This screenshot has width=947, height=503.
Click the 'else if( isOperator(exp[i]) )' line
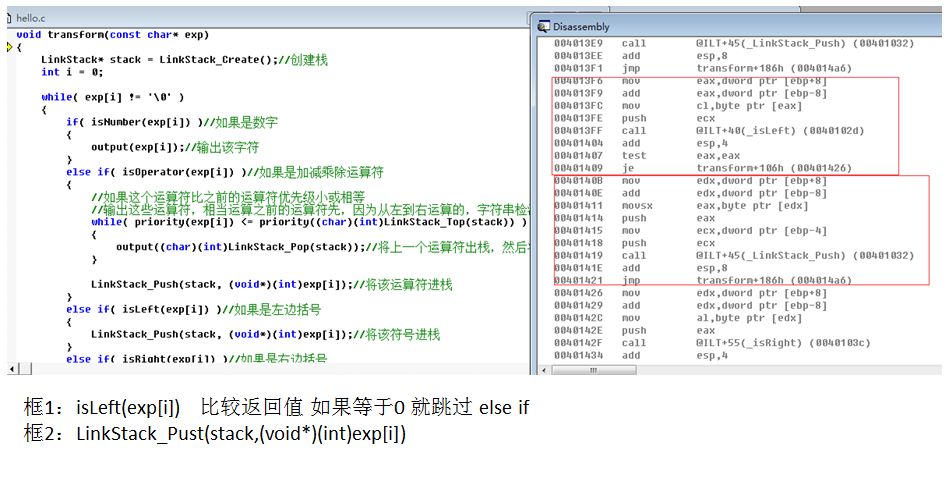pos(225,172)
